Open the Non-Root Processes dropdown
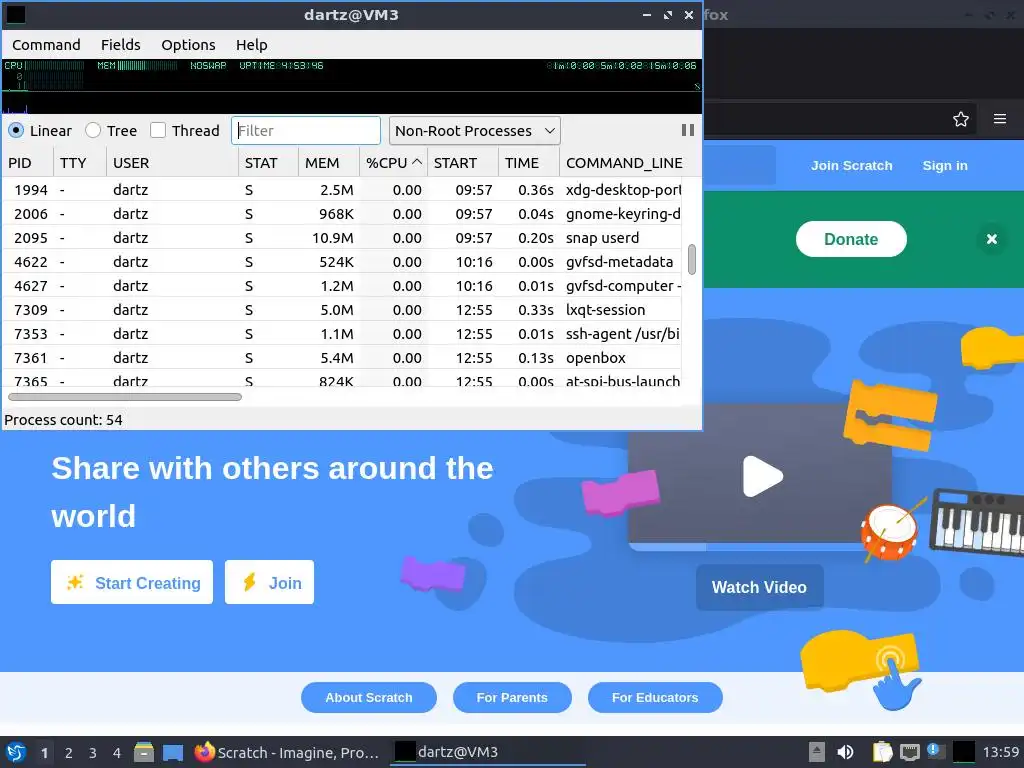 [475, 131]
